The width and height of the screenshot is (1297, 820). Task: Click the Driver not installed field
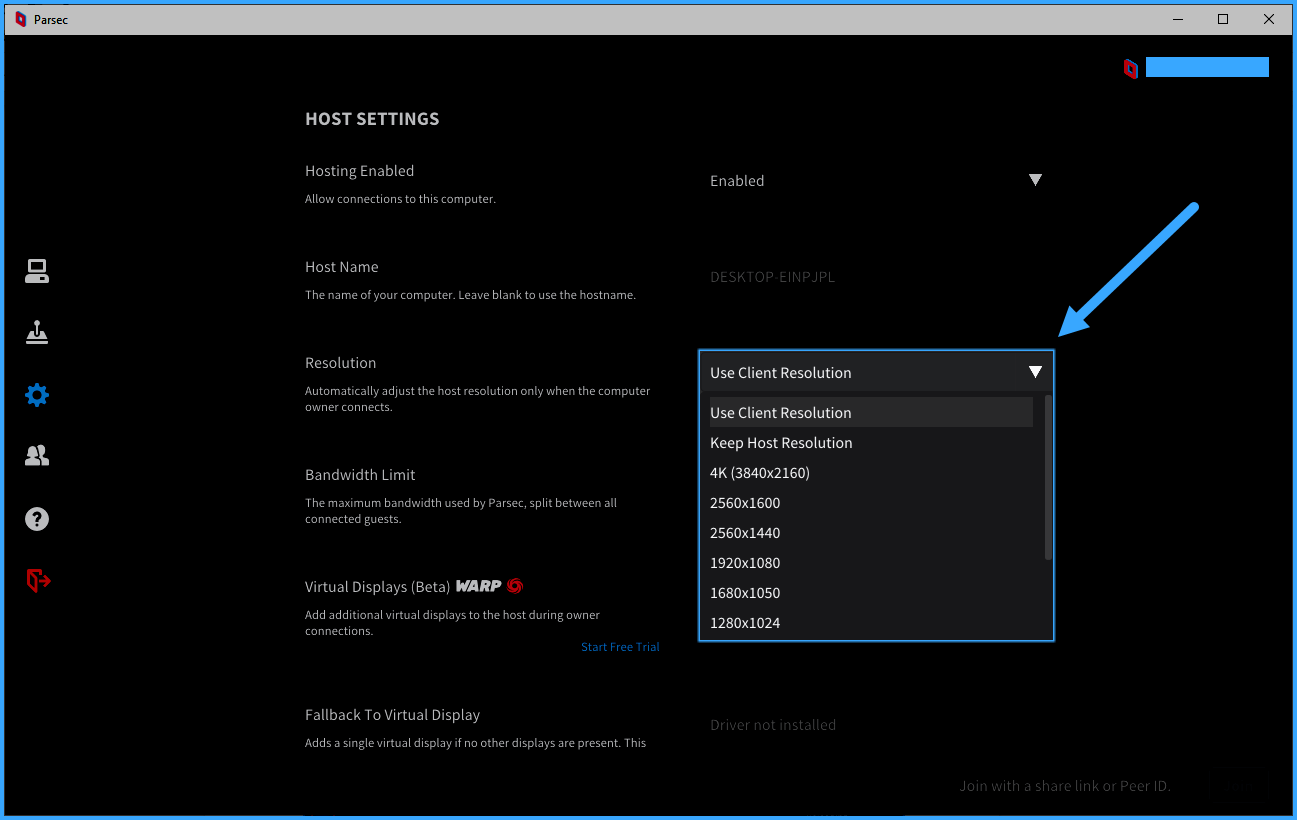(x=876, y=725)
